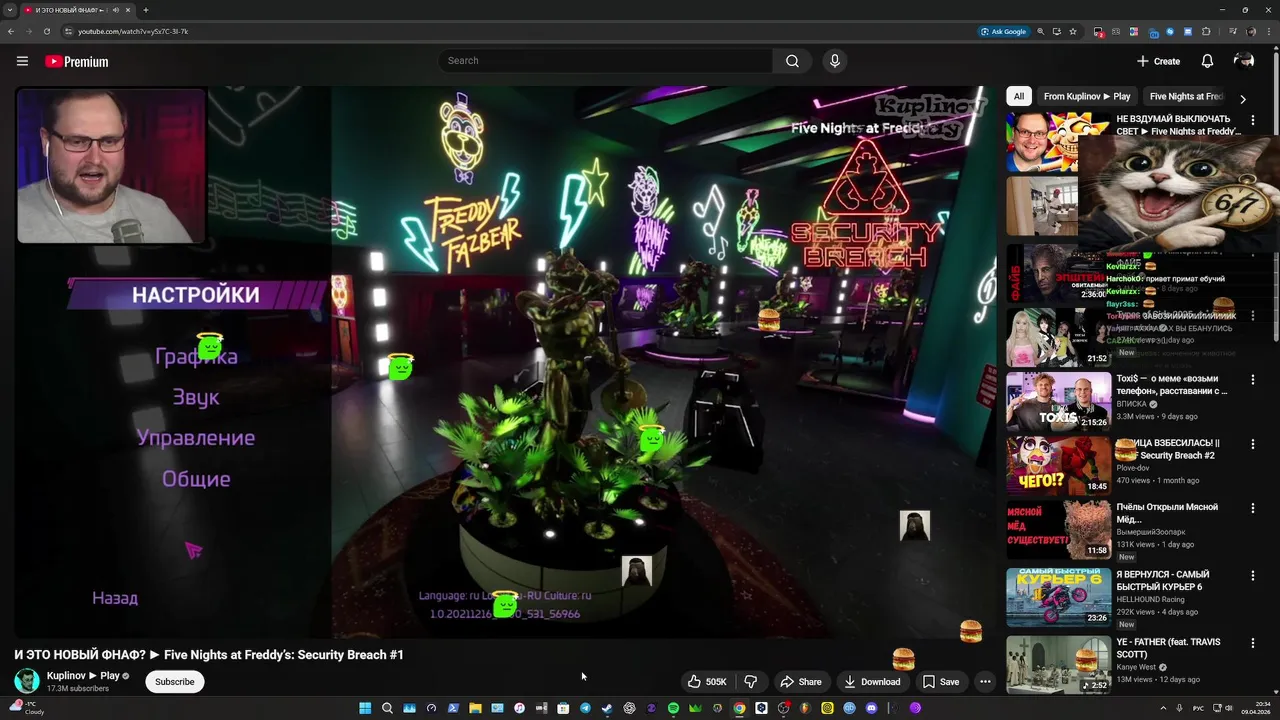
Task: Open Chrome media controls icon
Action: click(1232, 31)
